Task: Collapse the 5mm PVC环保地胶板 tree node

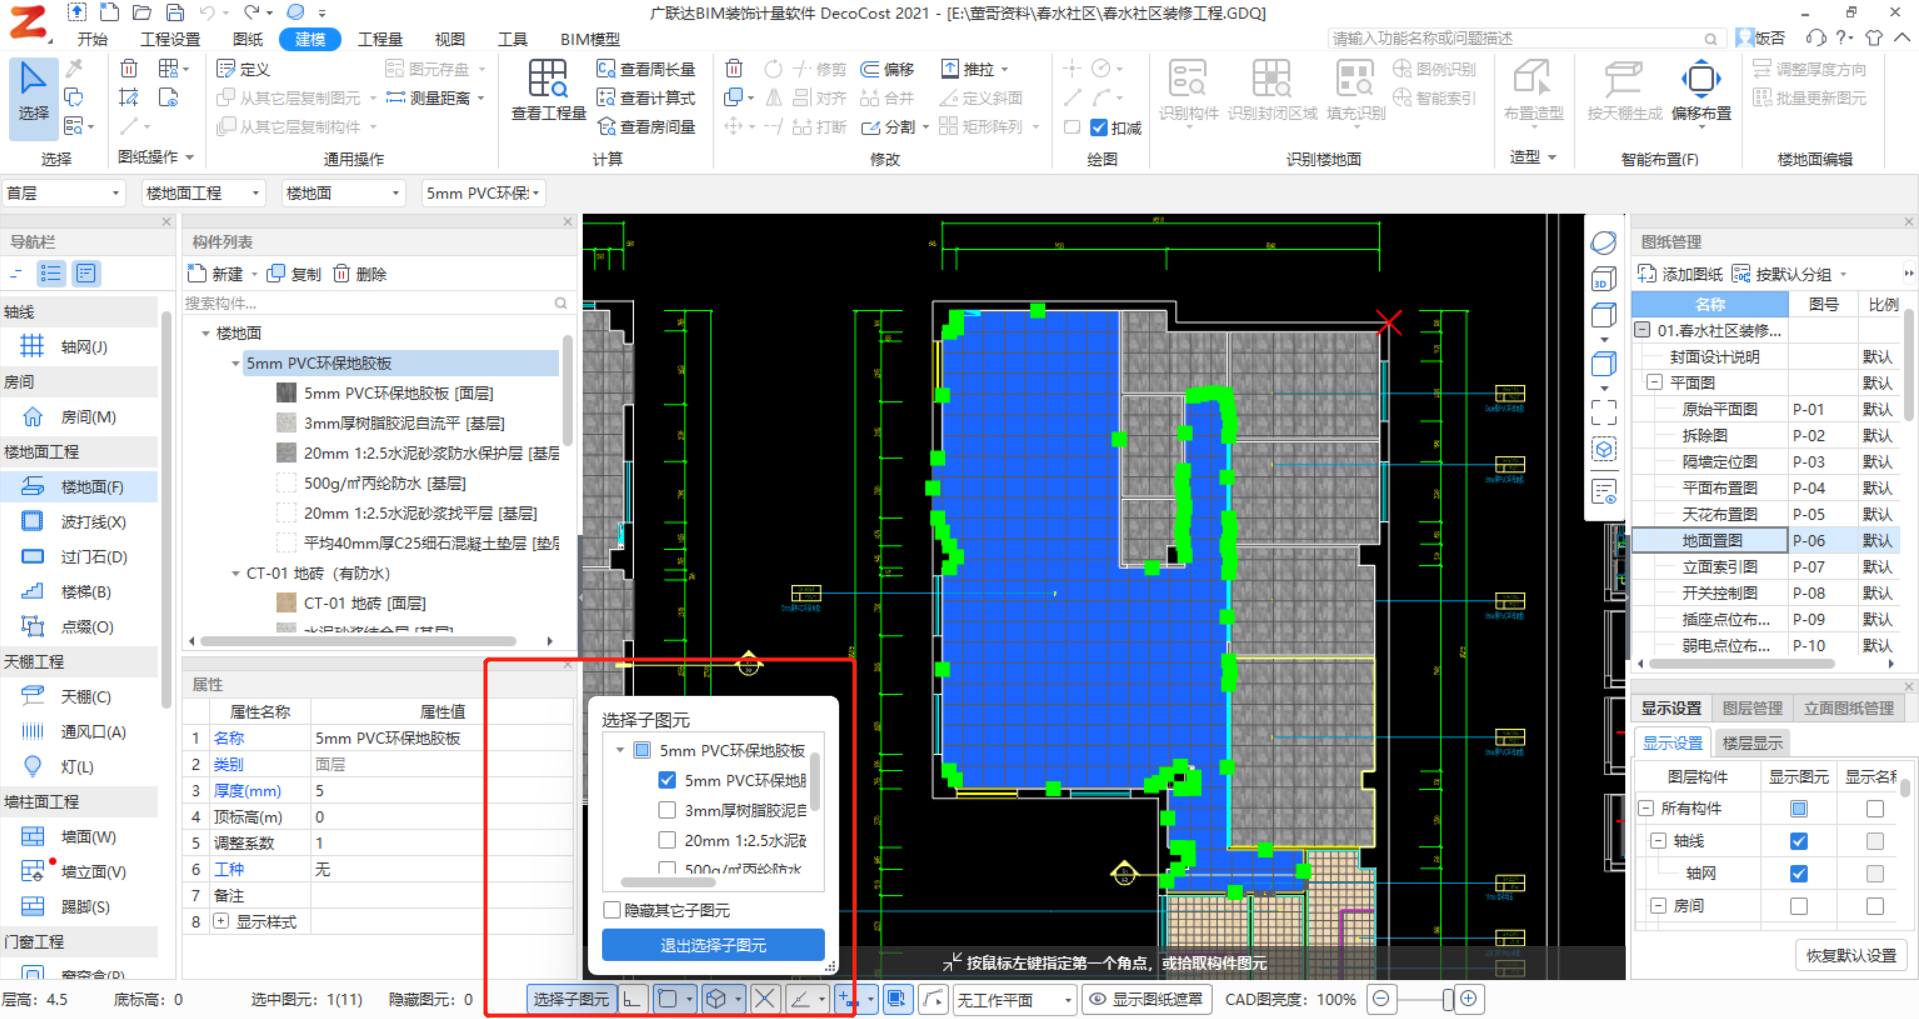Action: pos(236,363)
